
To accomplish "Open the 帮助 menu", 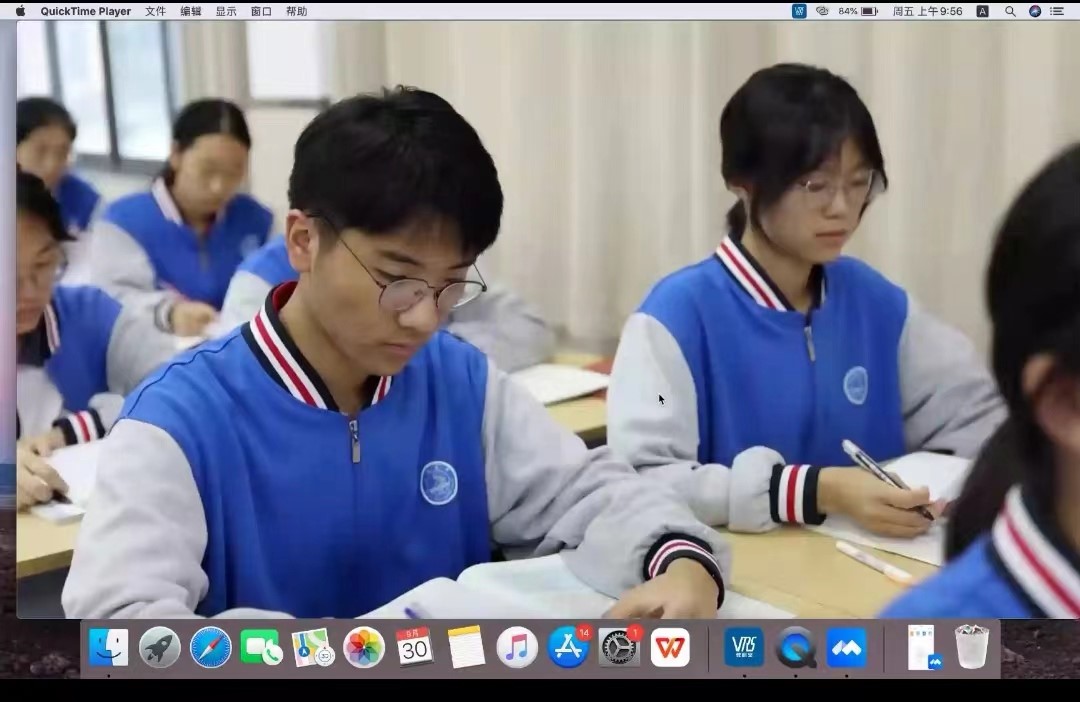I will pyautogui.click(x=296, y=11).
